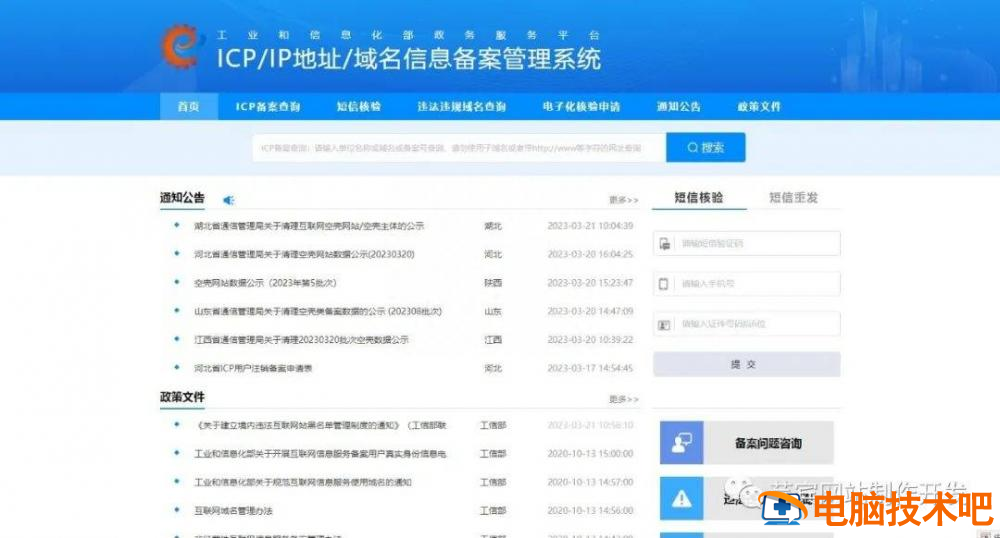The image size is (1000, 538).
Task: Open 江西省通信管理局关于清理20230320批次空壳数据公示 notice
Action: tap(301, 340)
